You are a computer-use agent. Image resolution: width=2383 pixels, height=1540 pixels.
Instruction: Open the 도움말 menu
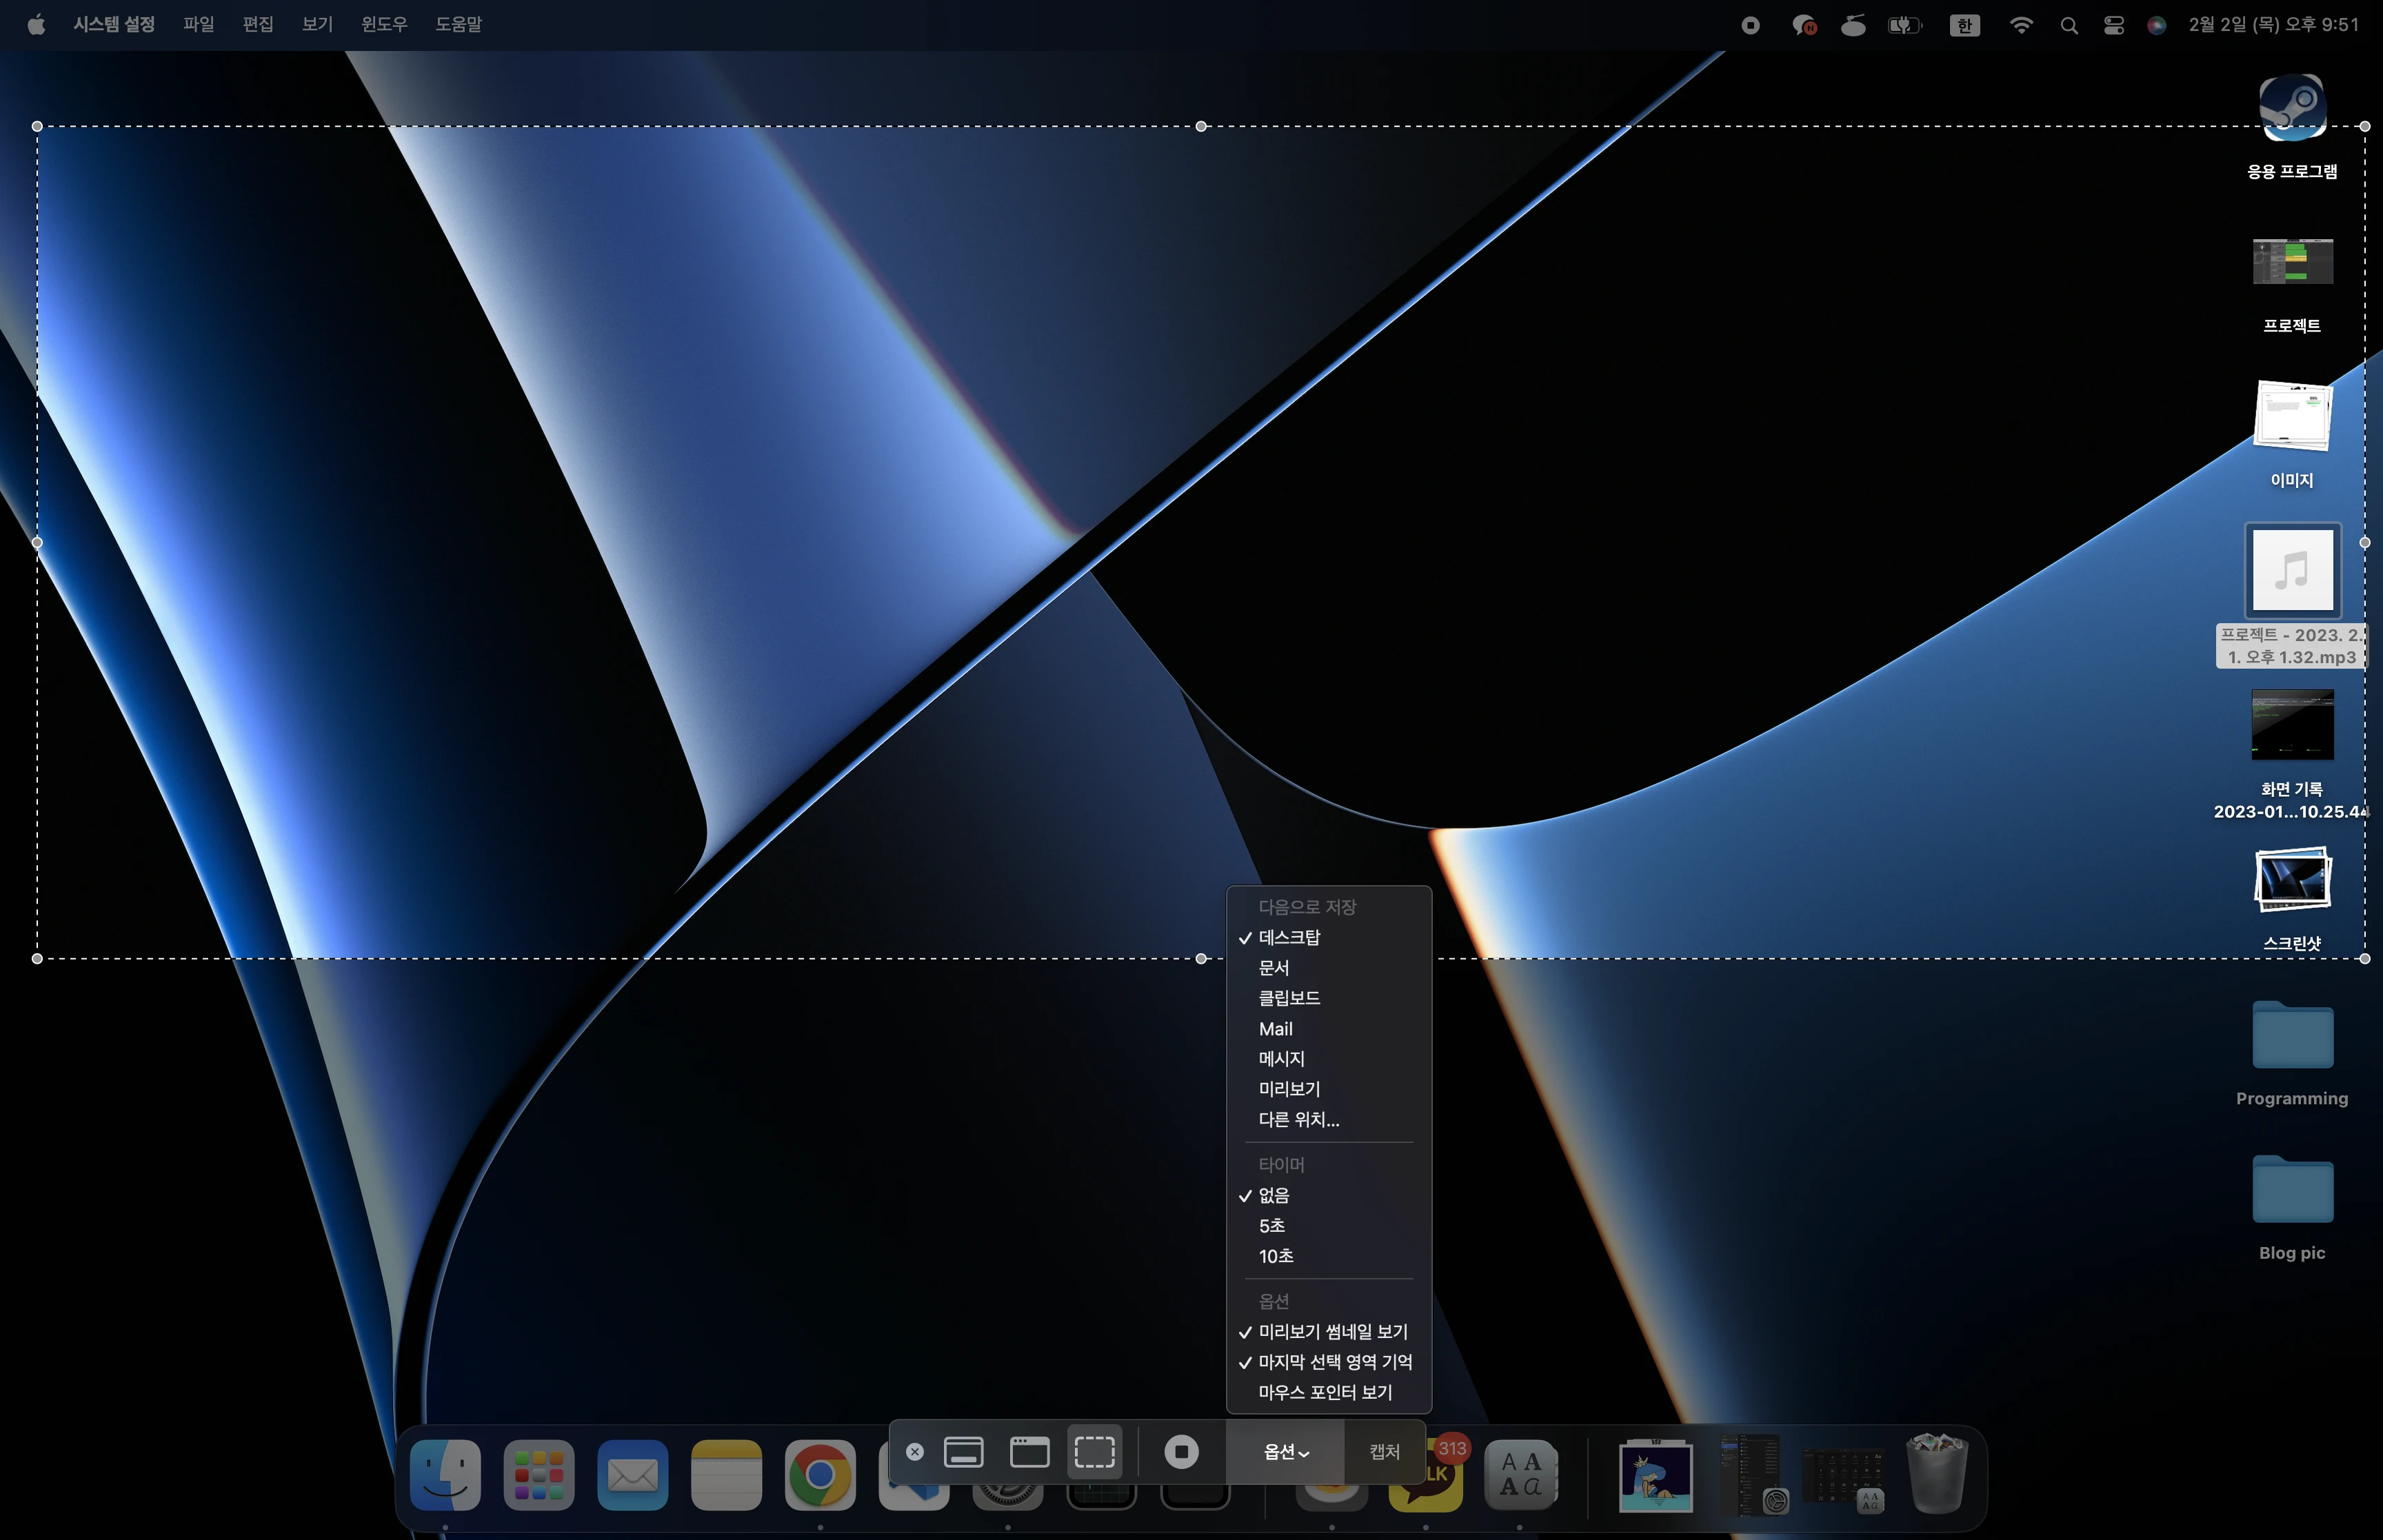458,24
